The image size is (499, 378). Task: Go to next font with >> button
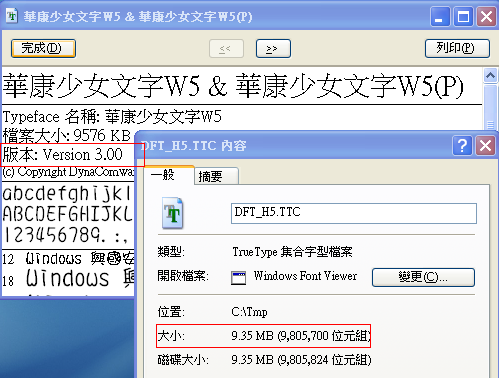273,49
